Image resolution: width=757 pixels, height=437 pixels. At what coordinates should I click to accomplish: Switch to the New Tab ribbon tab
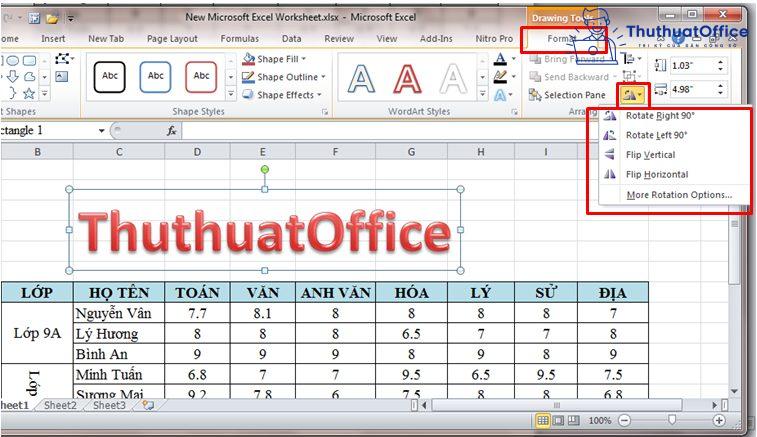pyautogui.click(x=106, y=39)
